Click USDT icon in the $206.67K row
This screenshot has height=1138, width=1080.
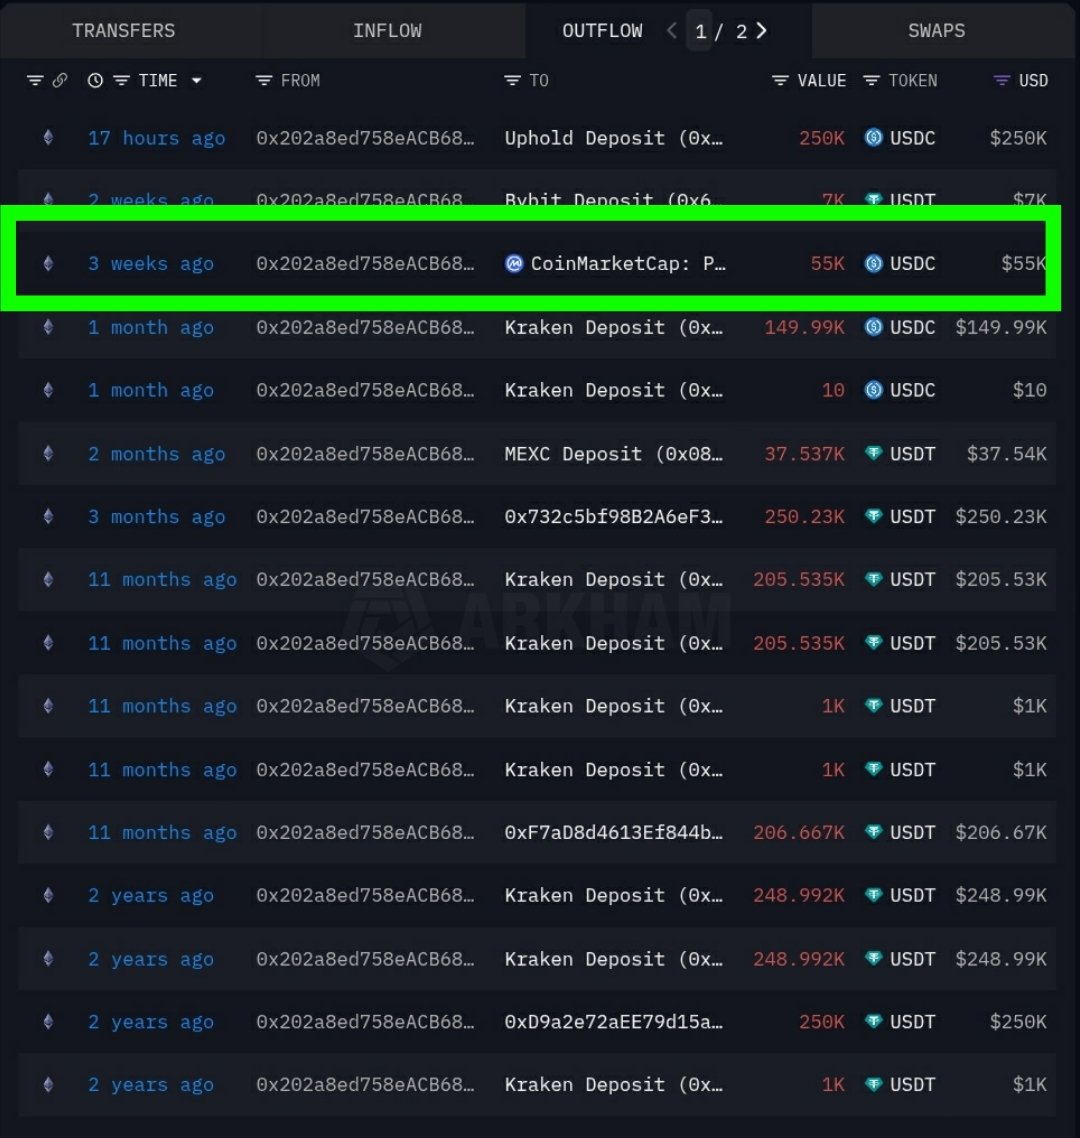pyautogui.click(x=874, y=832)
